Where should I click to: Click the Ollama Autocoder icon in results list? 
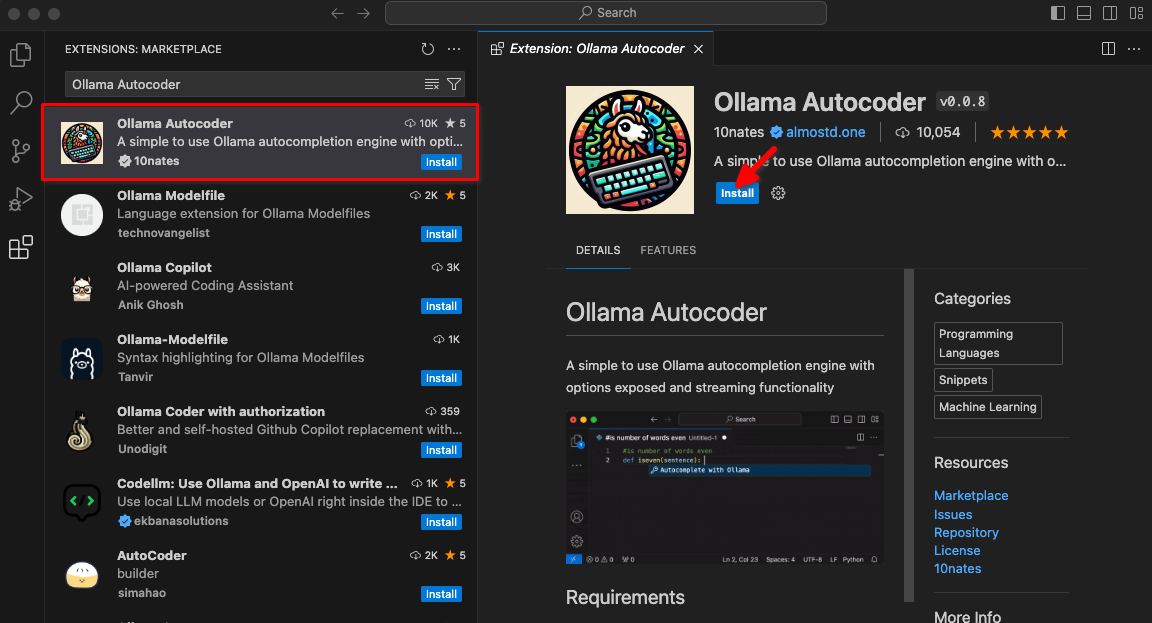pyautogui.click(x=82, y=143)
